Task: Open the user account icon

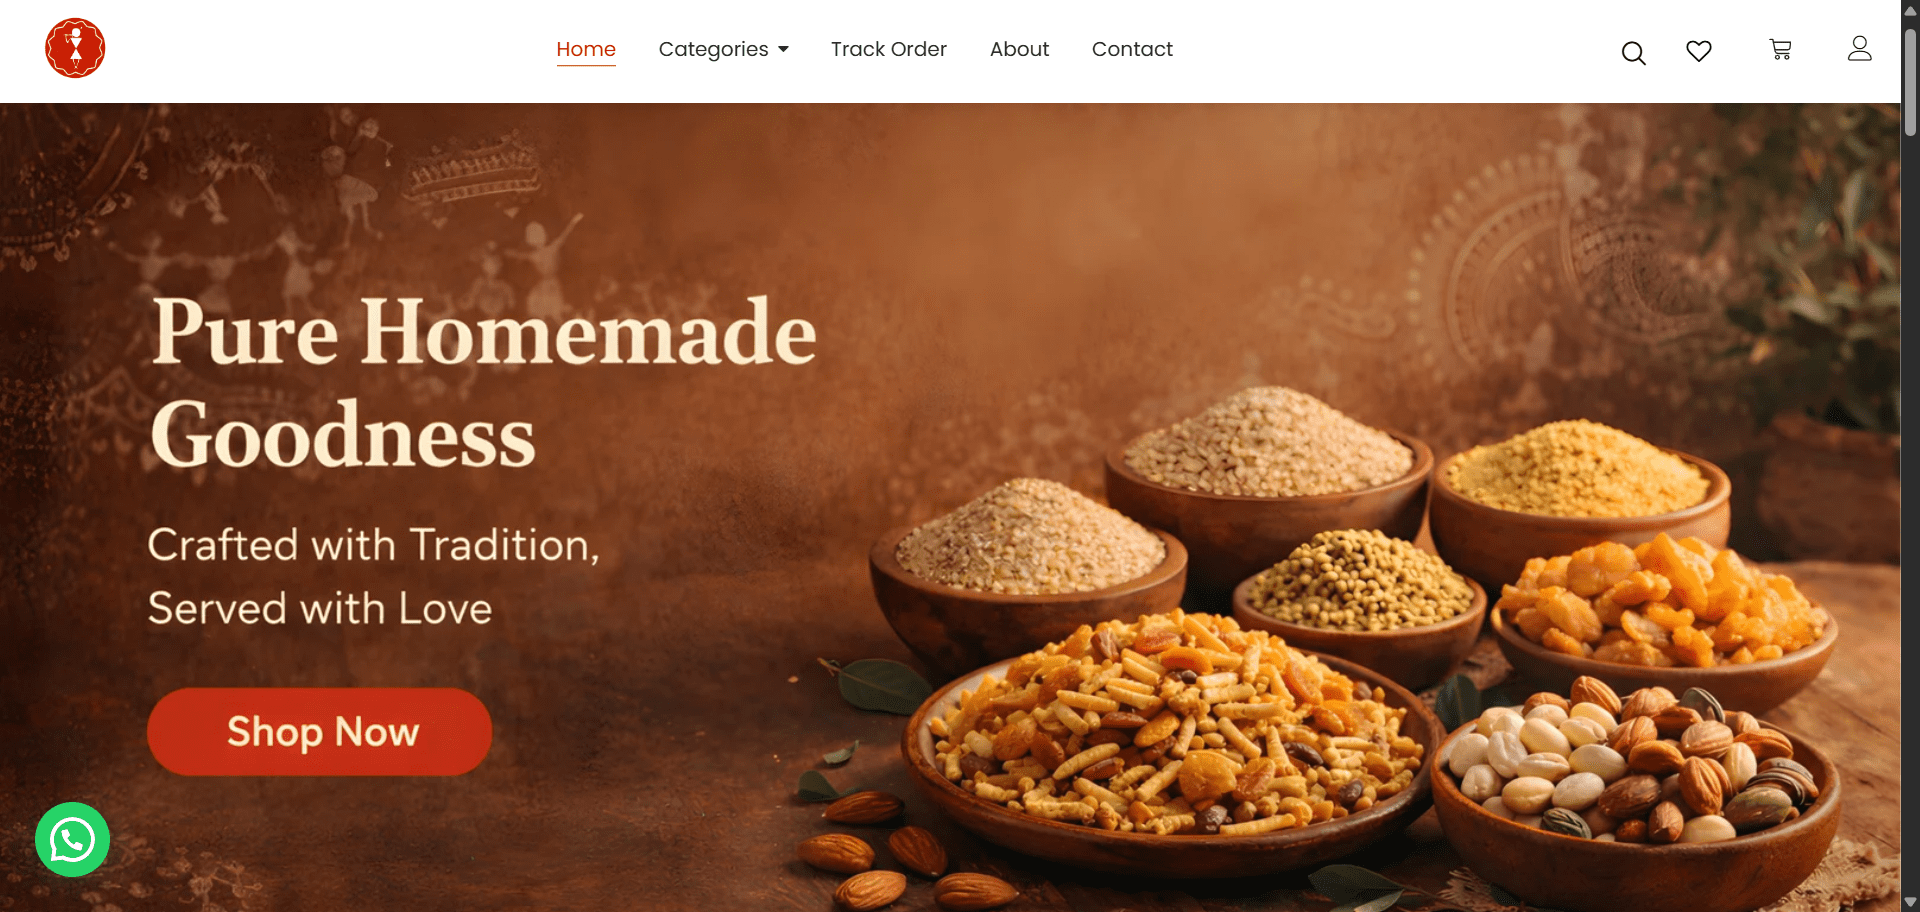Action: pyautogui.click(x=1859, y=48)
